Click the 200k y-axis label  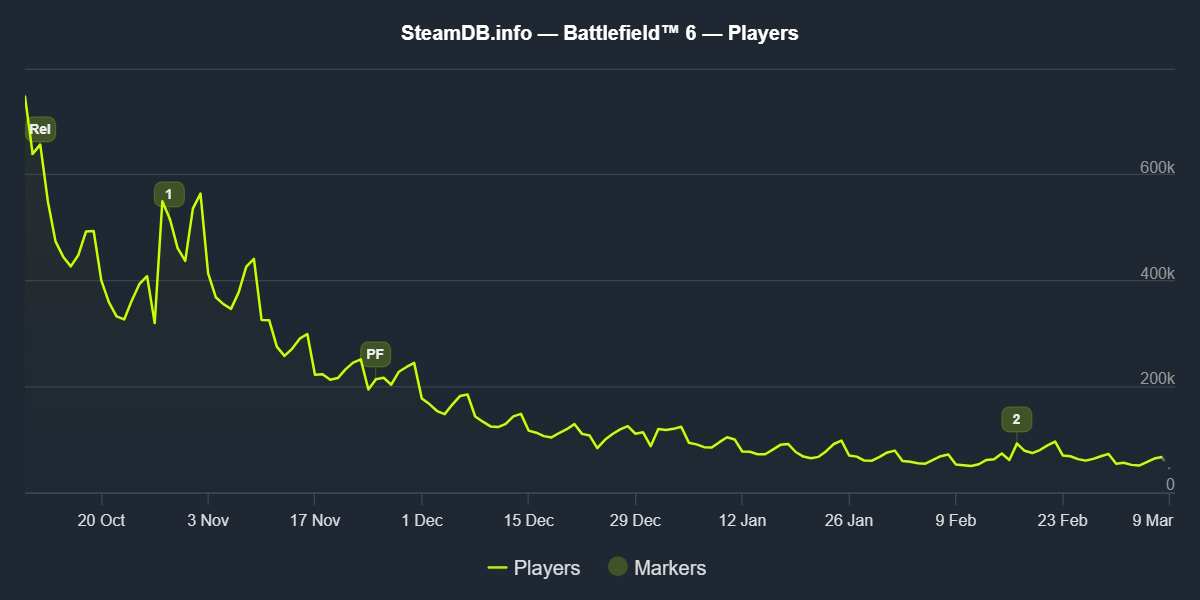click(1157, 380)
